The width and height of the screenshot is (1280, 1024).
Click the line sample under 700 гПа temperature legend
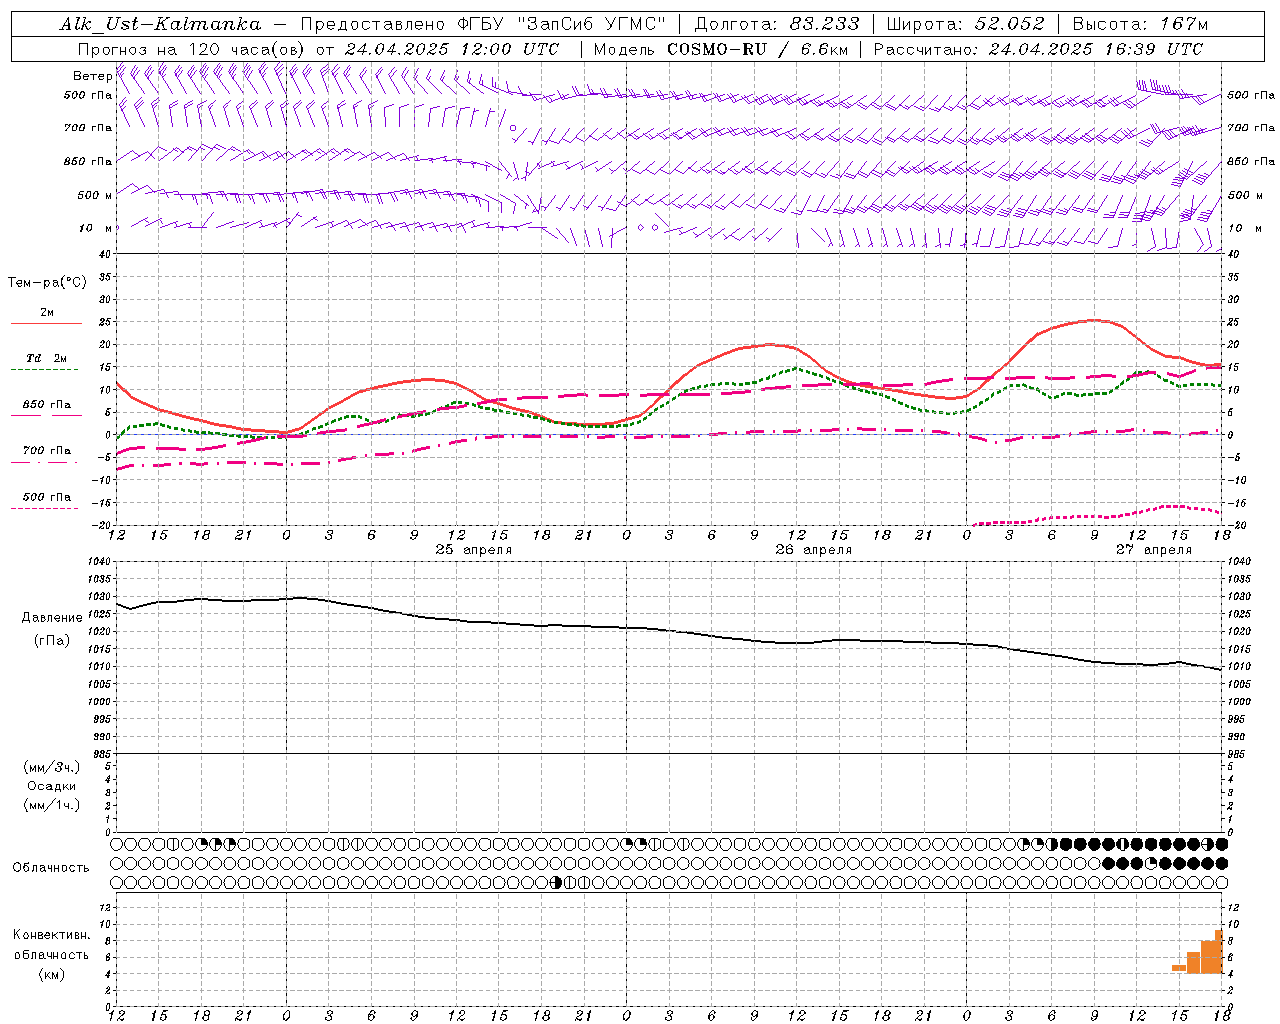point(45,462)
